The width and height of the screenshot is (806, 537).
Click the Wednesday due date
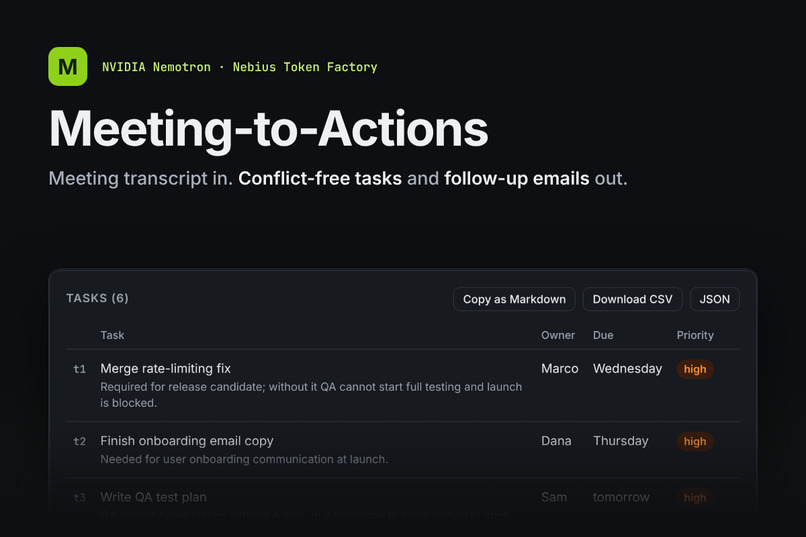click(627, 368)
